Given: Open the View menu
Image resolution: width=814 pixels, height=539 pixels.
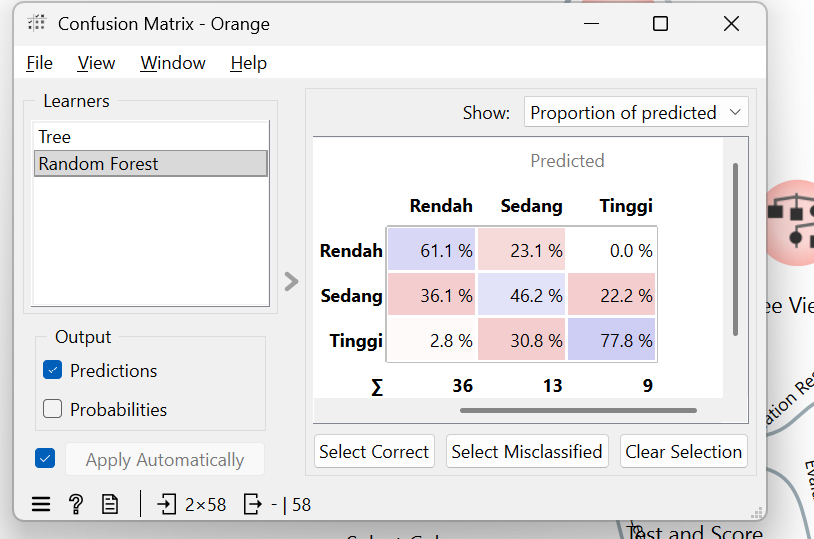Looking at the screenshot, I should click(x=96, y=63).
